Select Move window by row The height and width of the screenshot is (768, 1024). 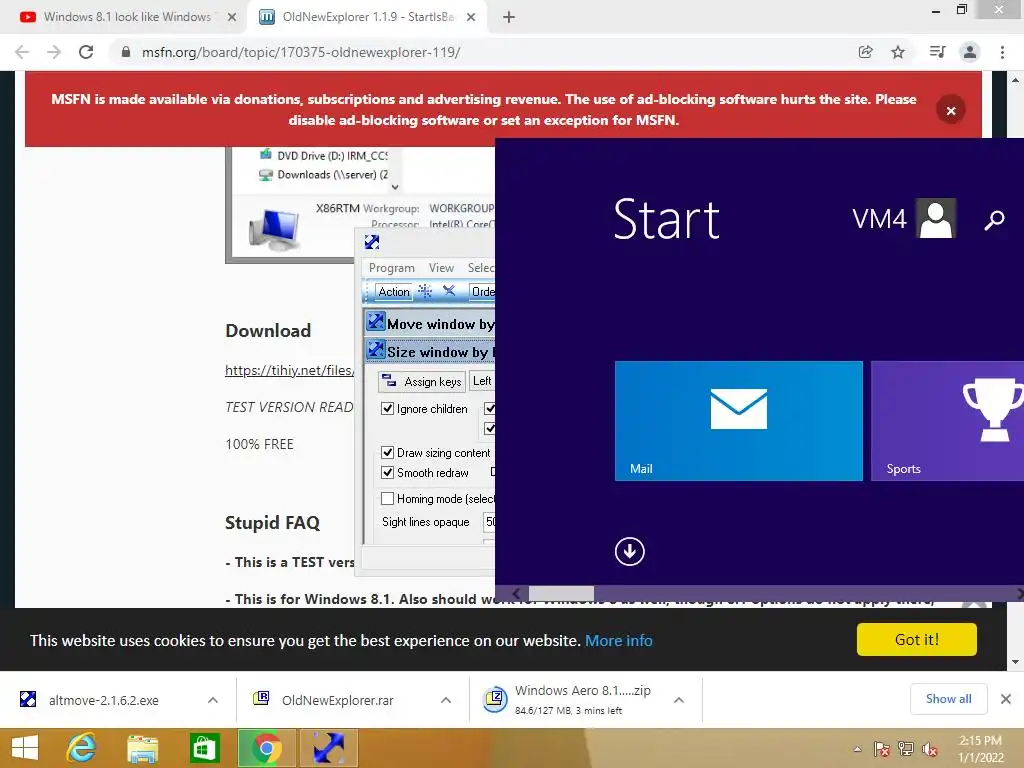[430, 324]
